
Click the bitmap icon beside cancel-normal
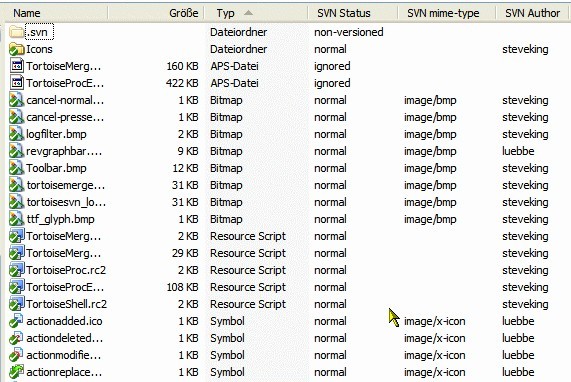click(x=16, y=100)
